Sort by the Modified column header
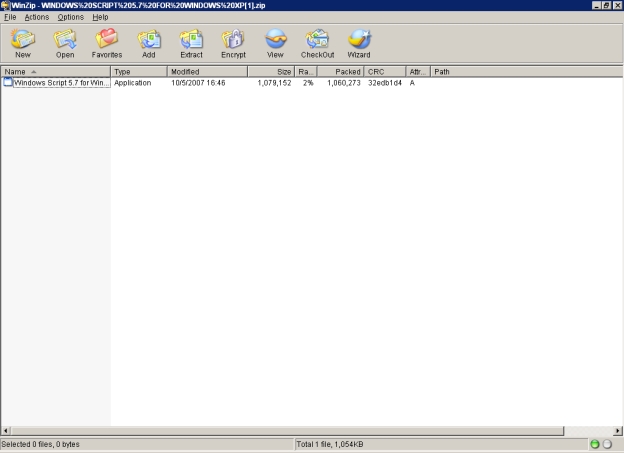The image size is (624, 453). (207, 72)
